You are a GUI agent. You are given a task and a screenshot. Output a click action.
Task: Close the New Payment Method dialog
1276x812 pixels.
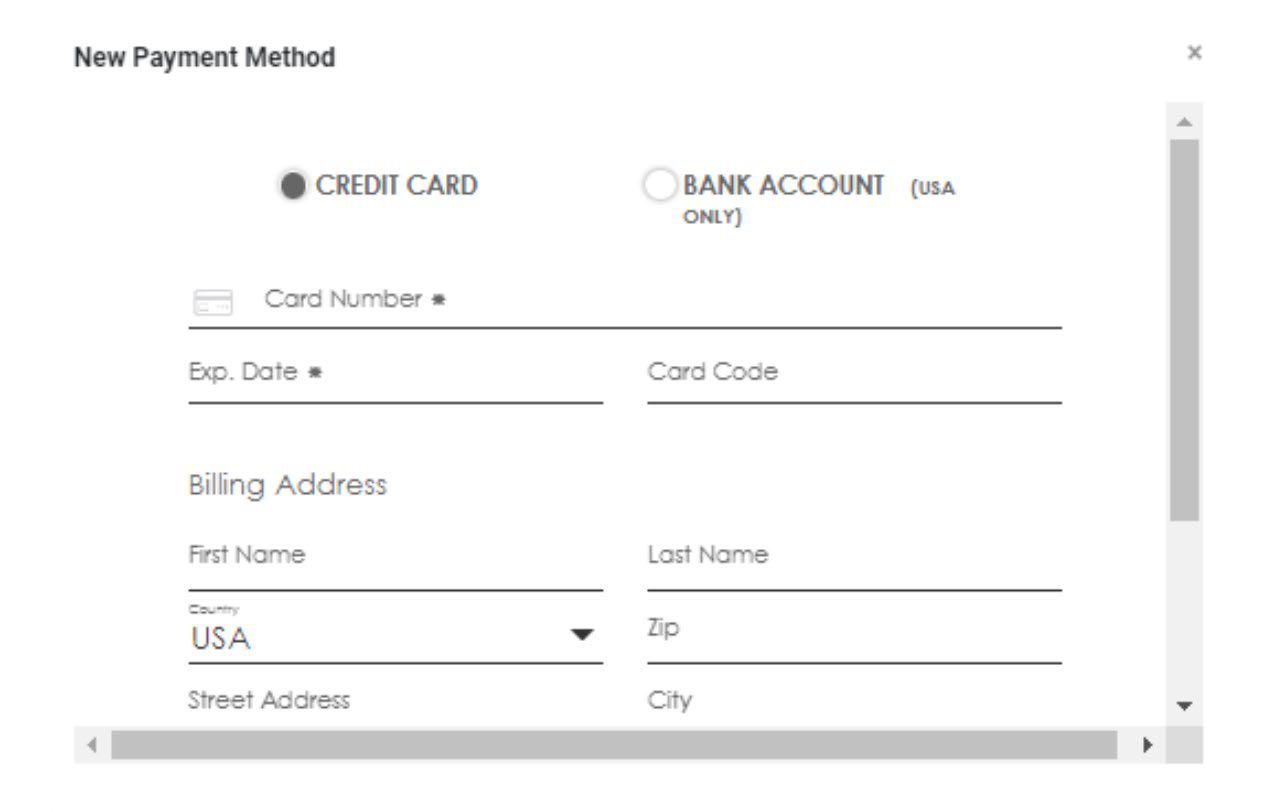1193,53
